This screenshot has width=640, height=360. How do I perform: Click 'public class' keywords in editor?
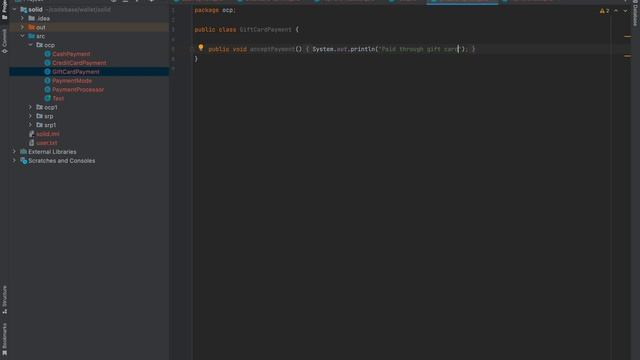tap(215, 29)
